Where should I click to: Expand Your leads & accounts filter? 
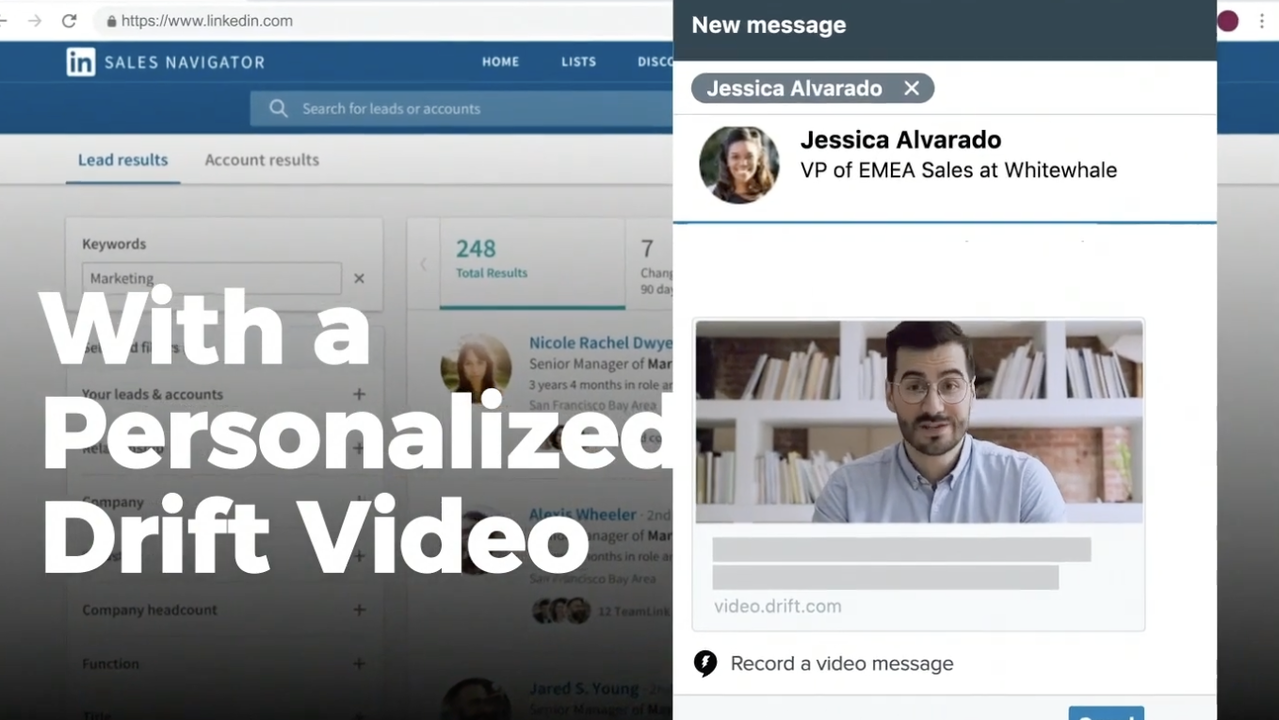click(359, 394)
